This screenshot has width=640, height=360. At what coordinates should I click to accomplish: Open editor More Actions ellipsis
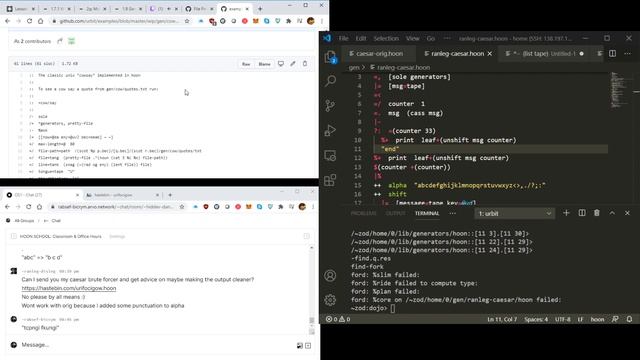click(x=627, y=53)
